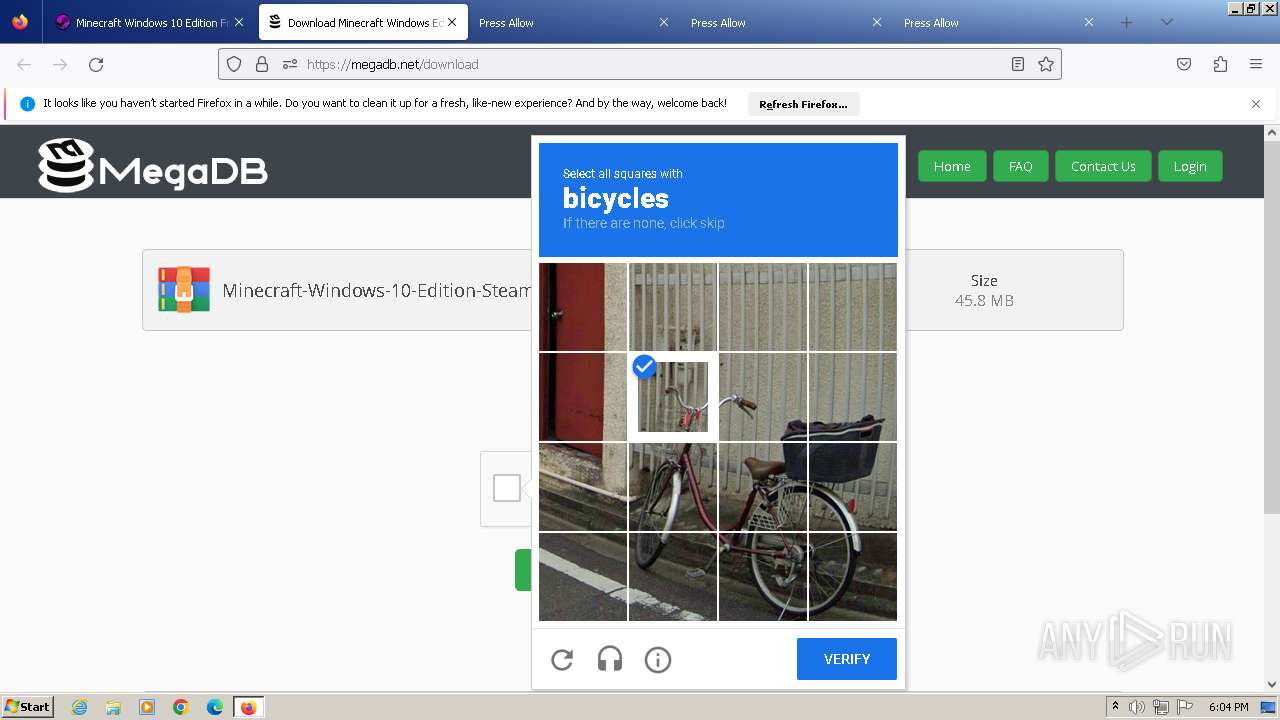Open the Firefox application menu

coord(1256,64)
